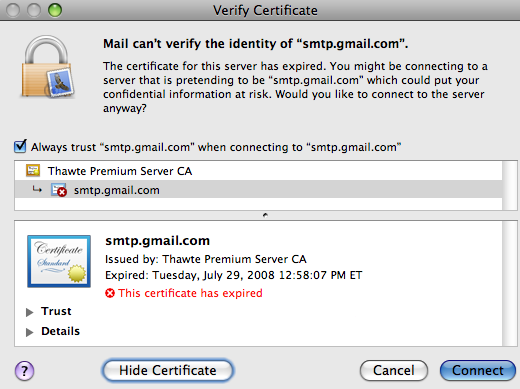The image size is (520, 389).
Task: Click the large Certificate Standard image
Action: (x=59, y=261)
